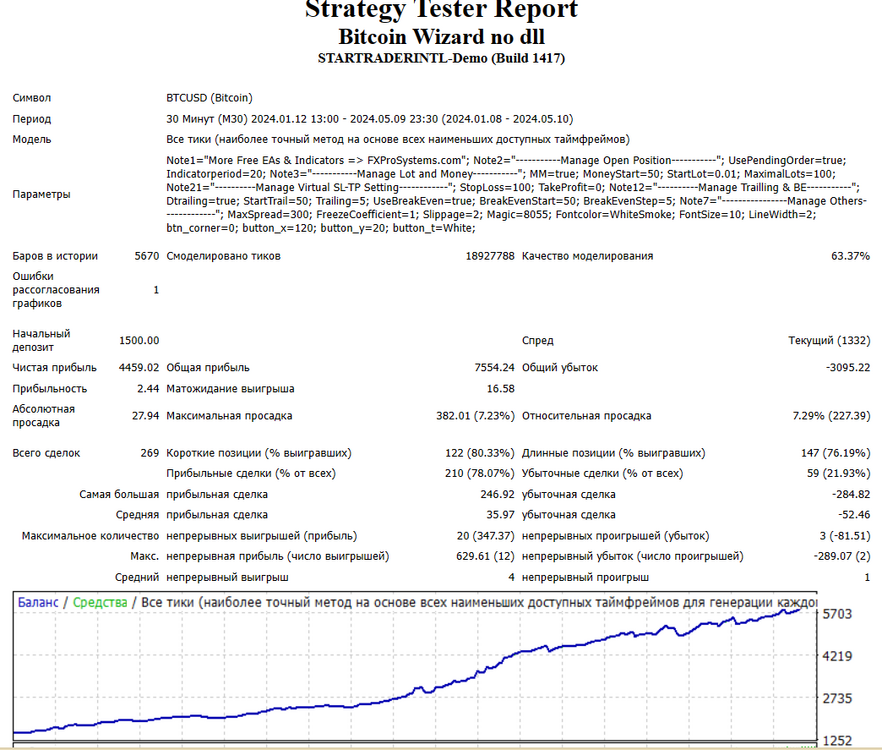Select profit trades value 210 (78.07%)
The width and height of the screenshot is (882, 750).
[x=480, y=473]
